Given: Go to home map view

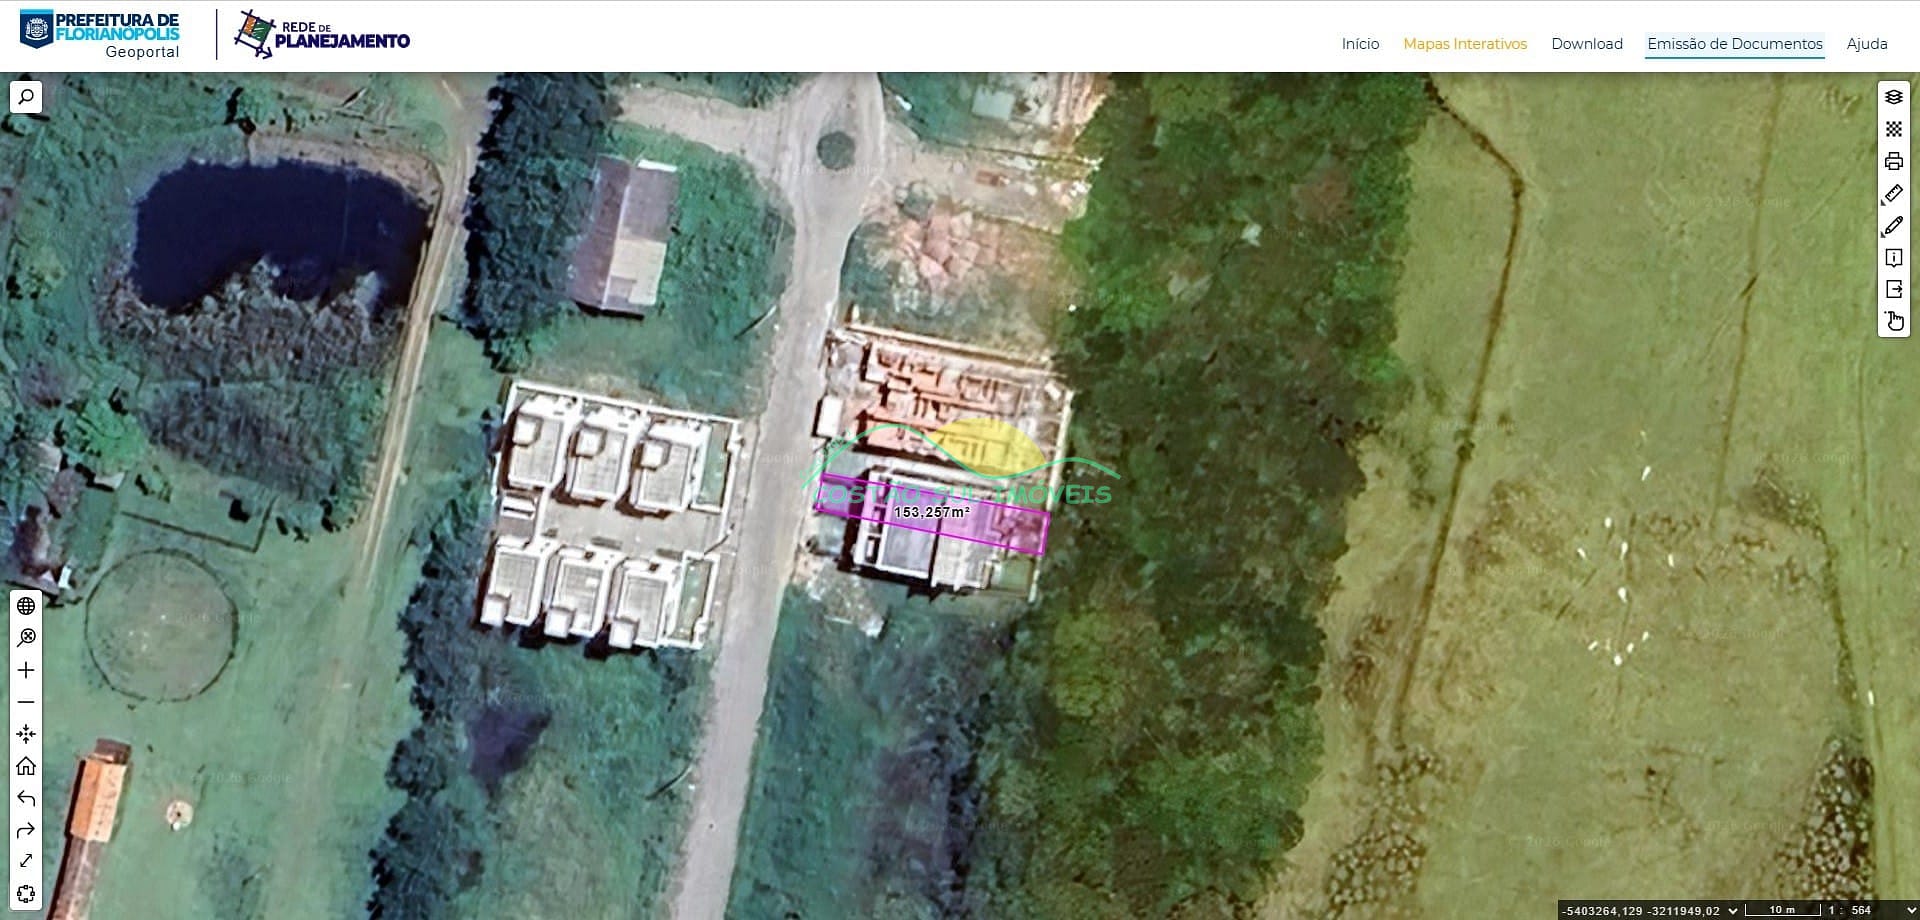Looking at the screenshot, I should point(26,766).
